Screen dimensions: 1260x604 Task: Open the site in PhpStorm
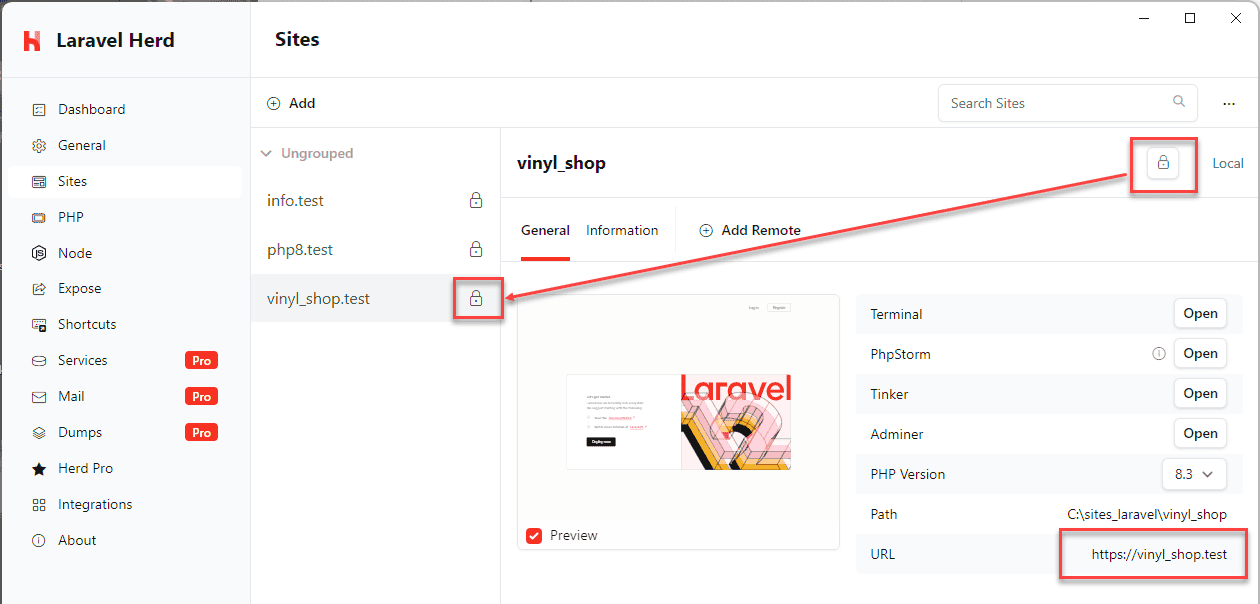(x=1200, y=354)
